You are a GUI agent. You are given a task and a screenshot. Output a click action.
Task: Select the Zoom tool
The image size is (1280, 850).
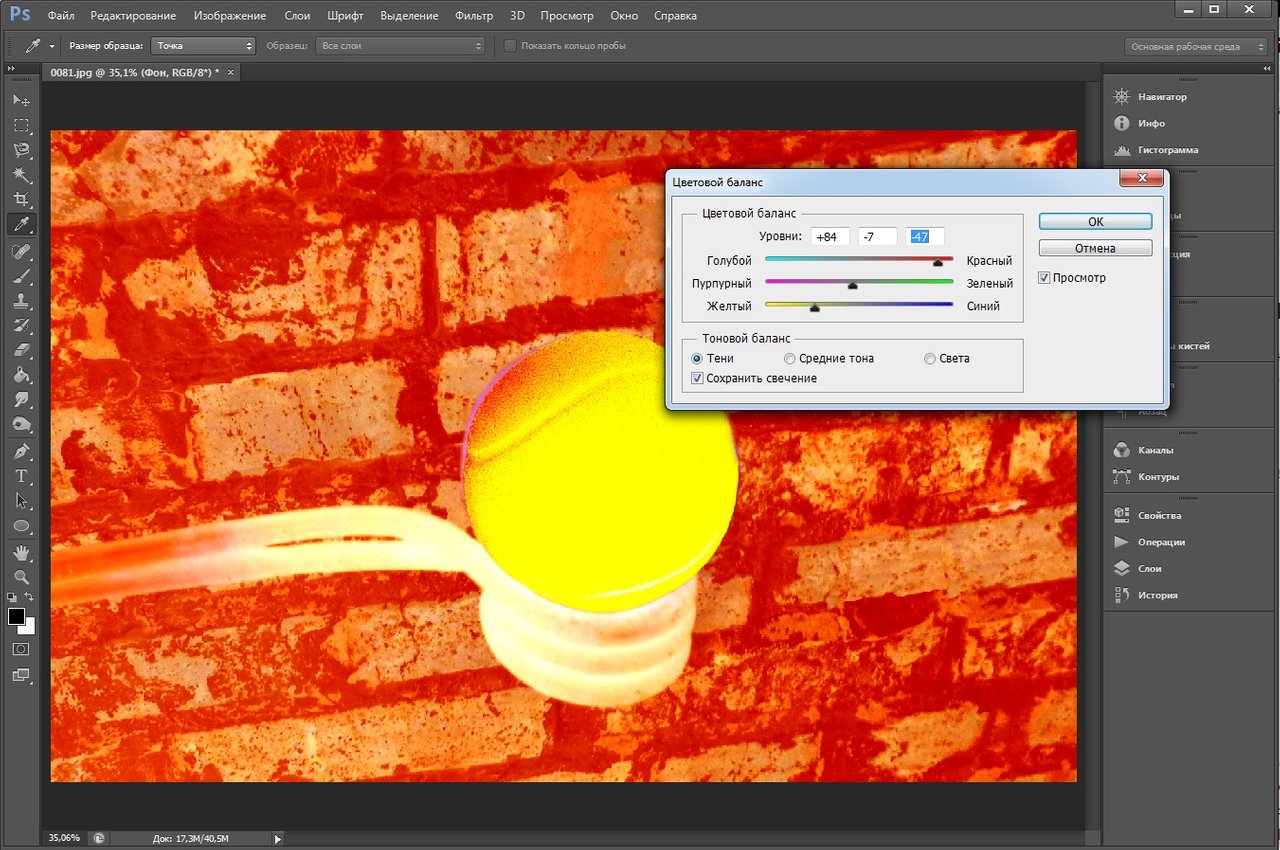(x=21, y=577)
